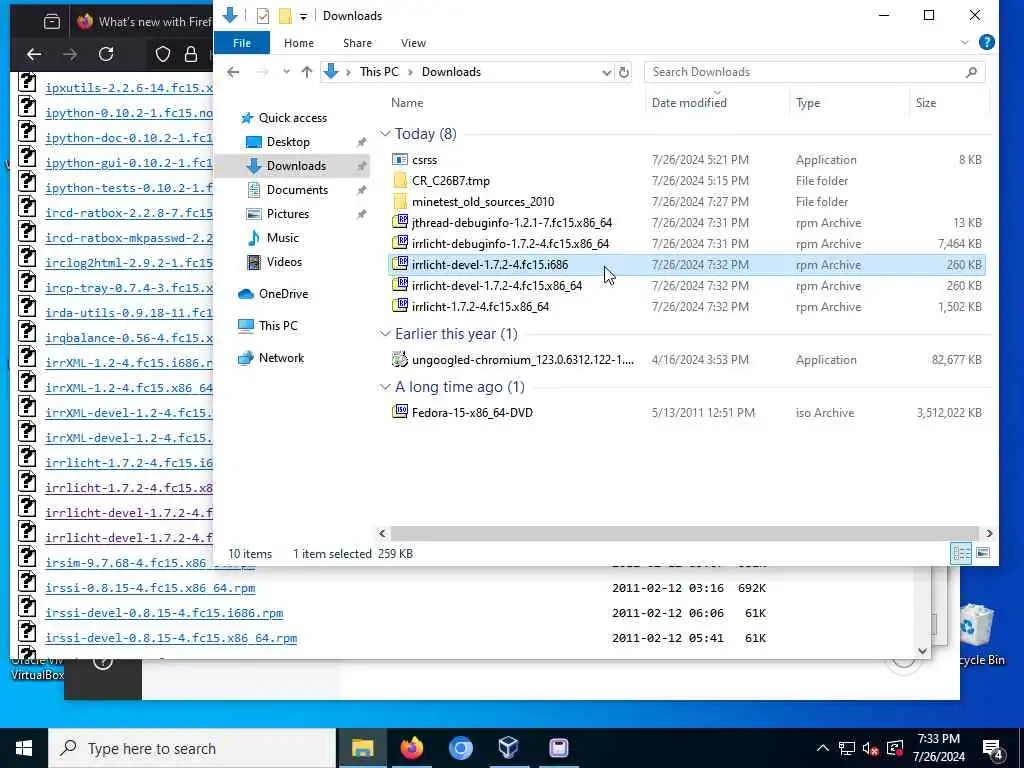Screen dimensions: 1024x768
Task: Switch to large icons view layout icon
Action: click(983, 554)
